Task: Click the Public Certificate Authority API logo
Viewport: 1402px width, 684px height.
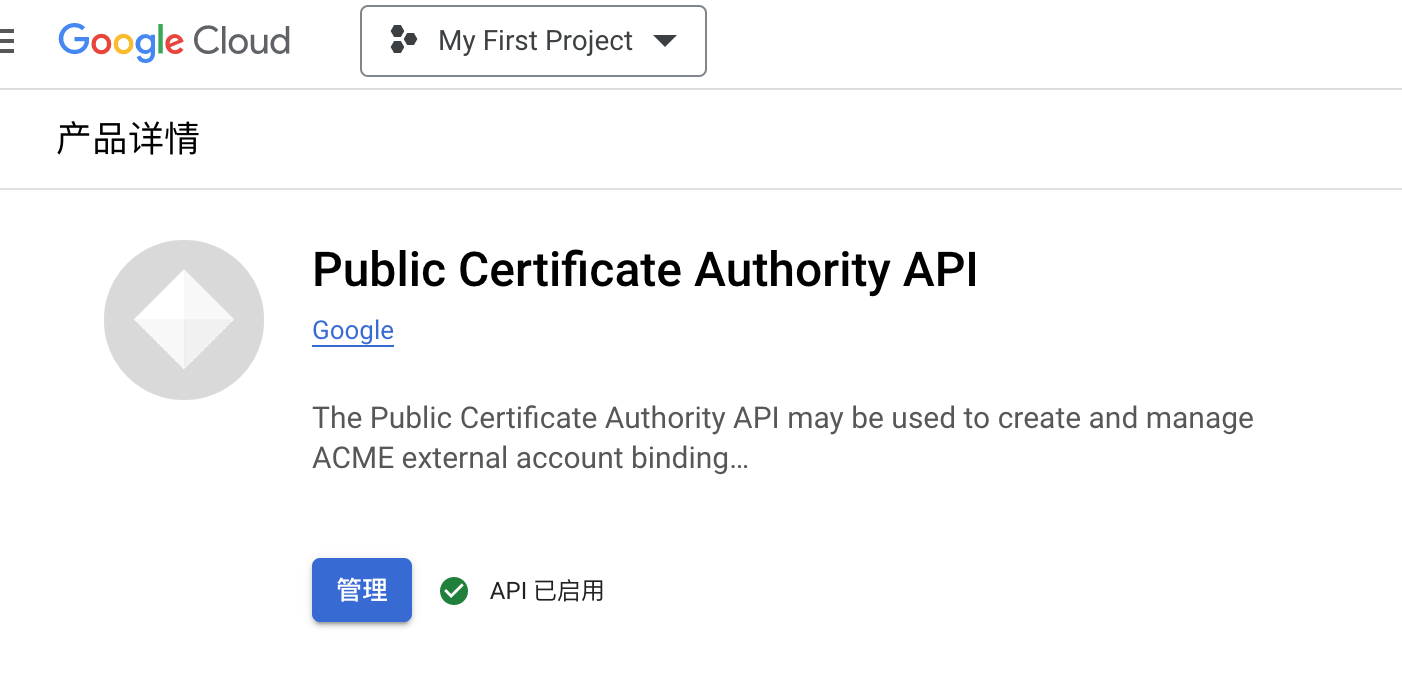Action: click(184, 320)
